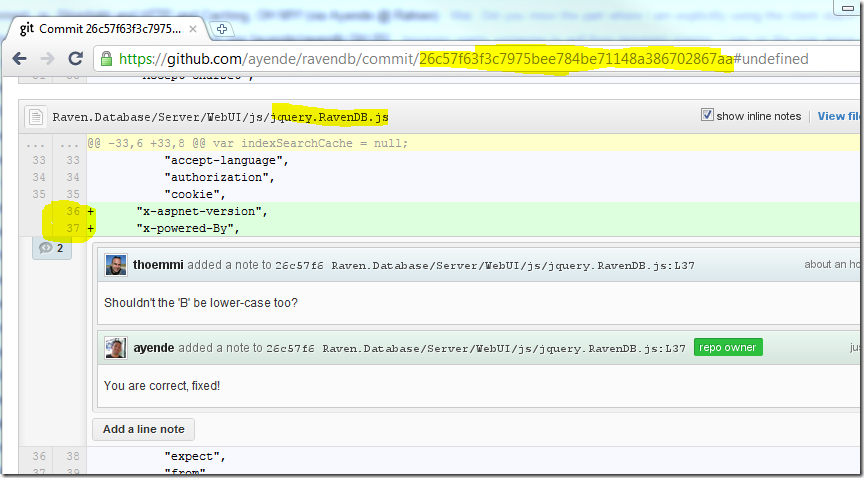Go back with the browser back arrow
The height and width of the screenshot is (478, 864).
tap(19, 58)
